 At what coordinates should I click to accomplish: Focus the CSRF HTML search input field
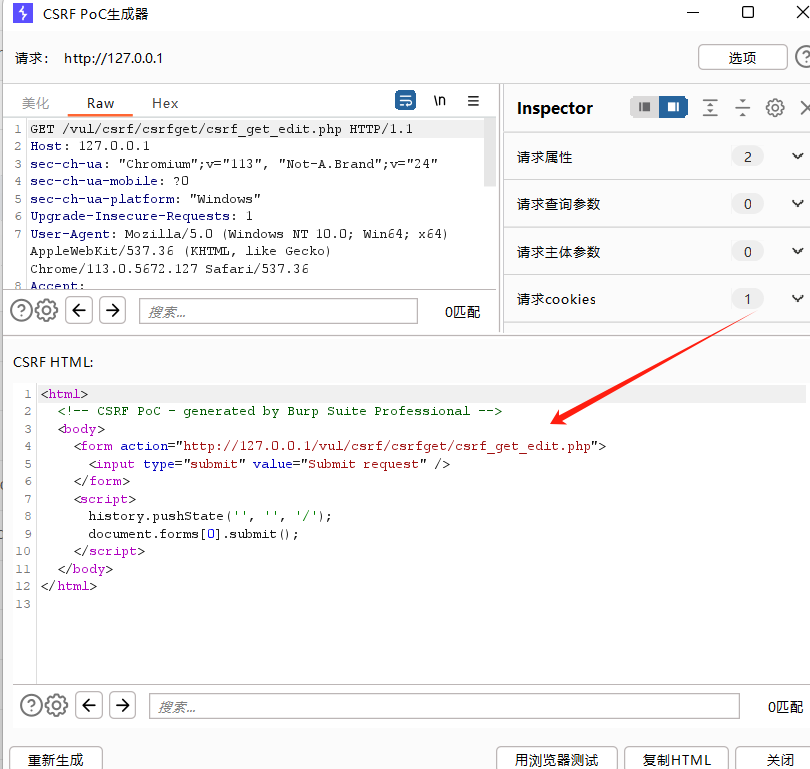point(444,706)
